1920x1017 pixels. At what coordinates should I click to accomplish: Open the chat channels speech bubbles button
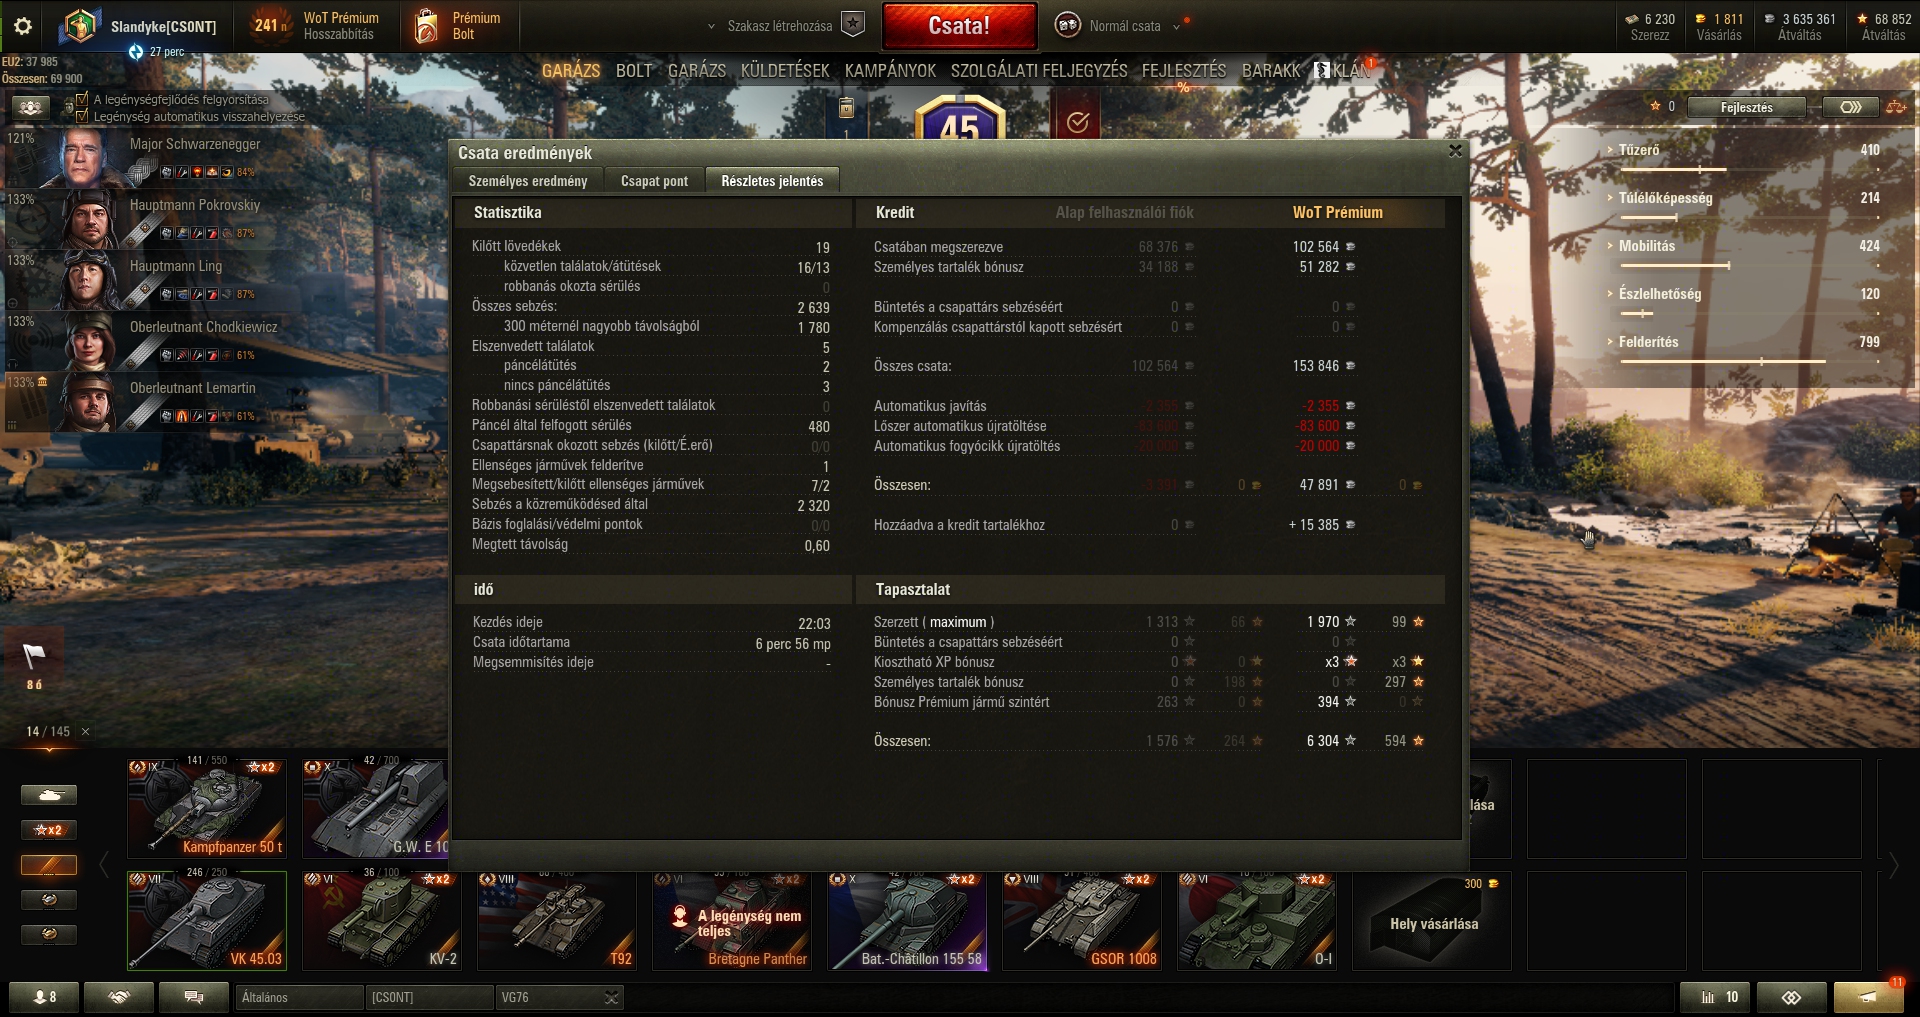pyautogui.click(x=194, y=997)
